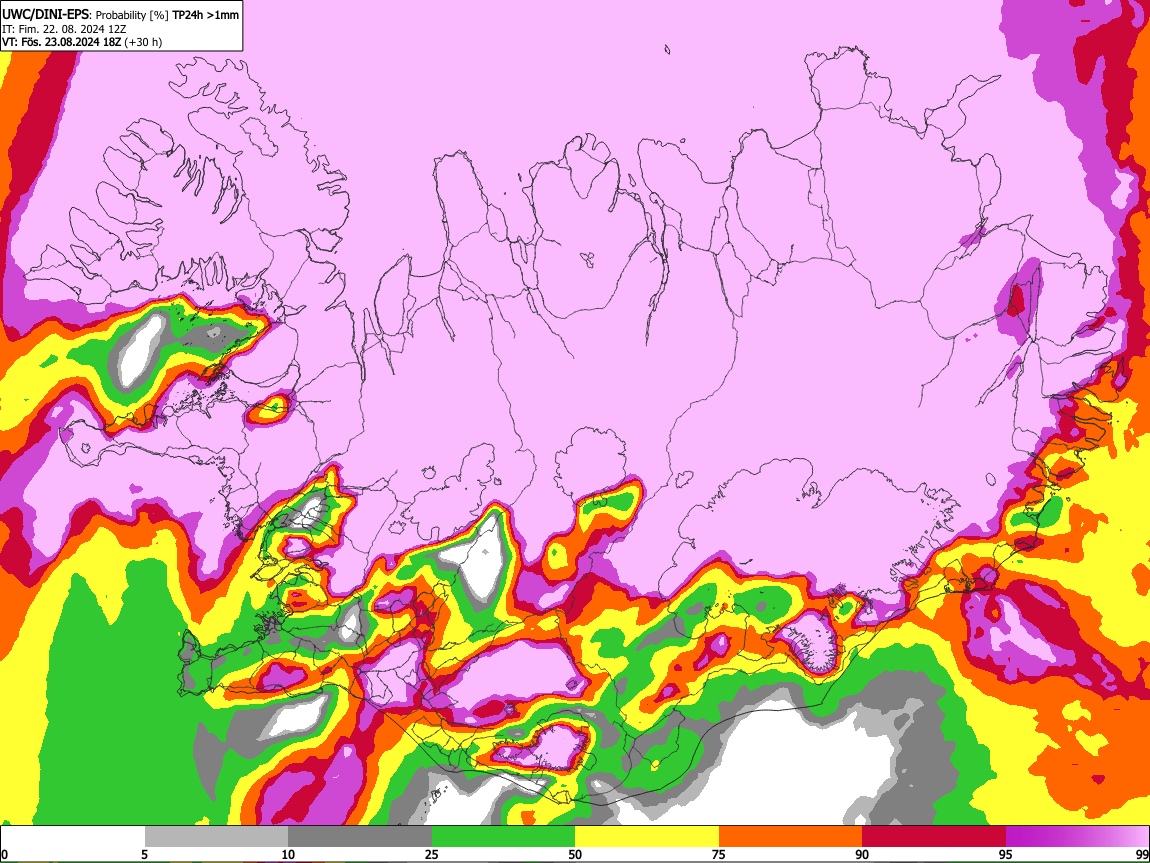Click the white 0–5% legend swatch
The image size is (1150, 863).
point(73,837)
